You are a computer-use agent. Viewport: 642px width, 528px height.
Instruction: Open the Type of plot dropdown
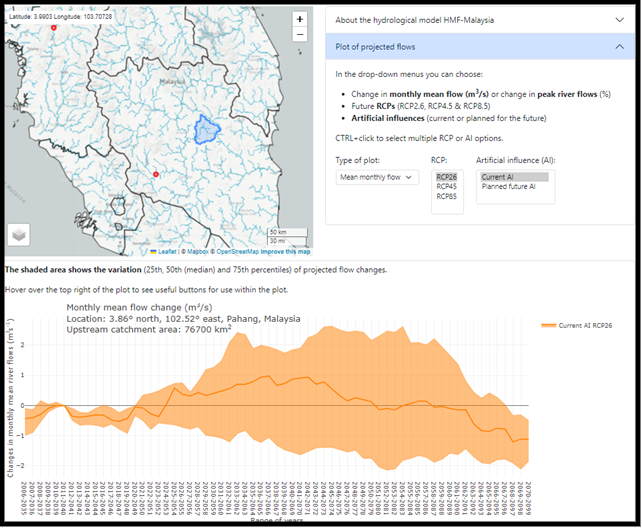[x=377, y=177]
